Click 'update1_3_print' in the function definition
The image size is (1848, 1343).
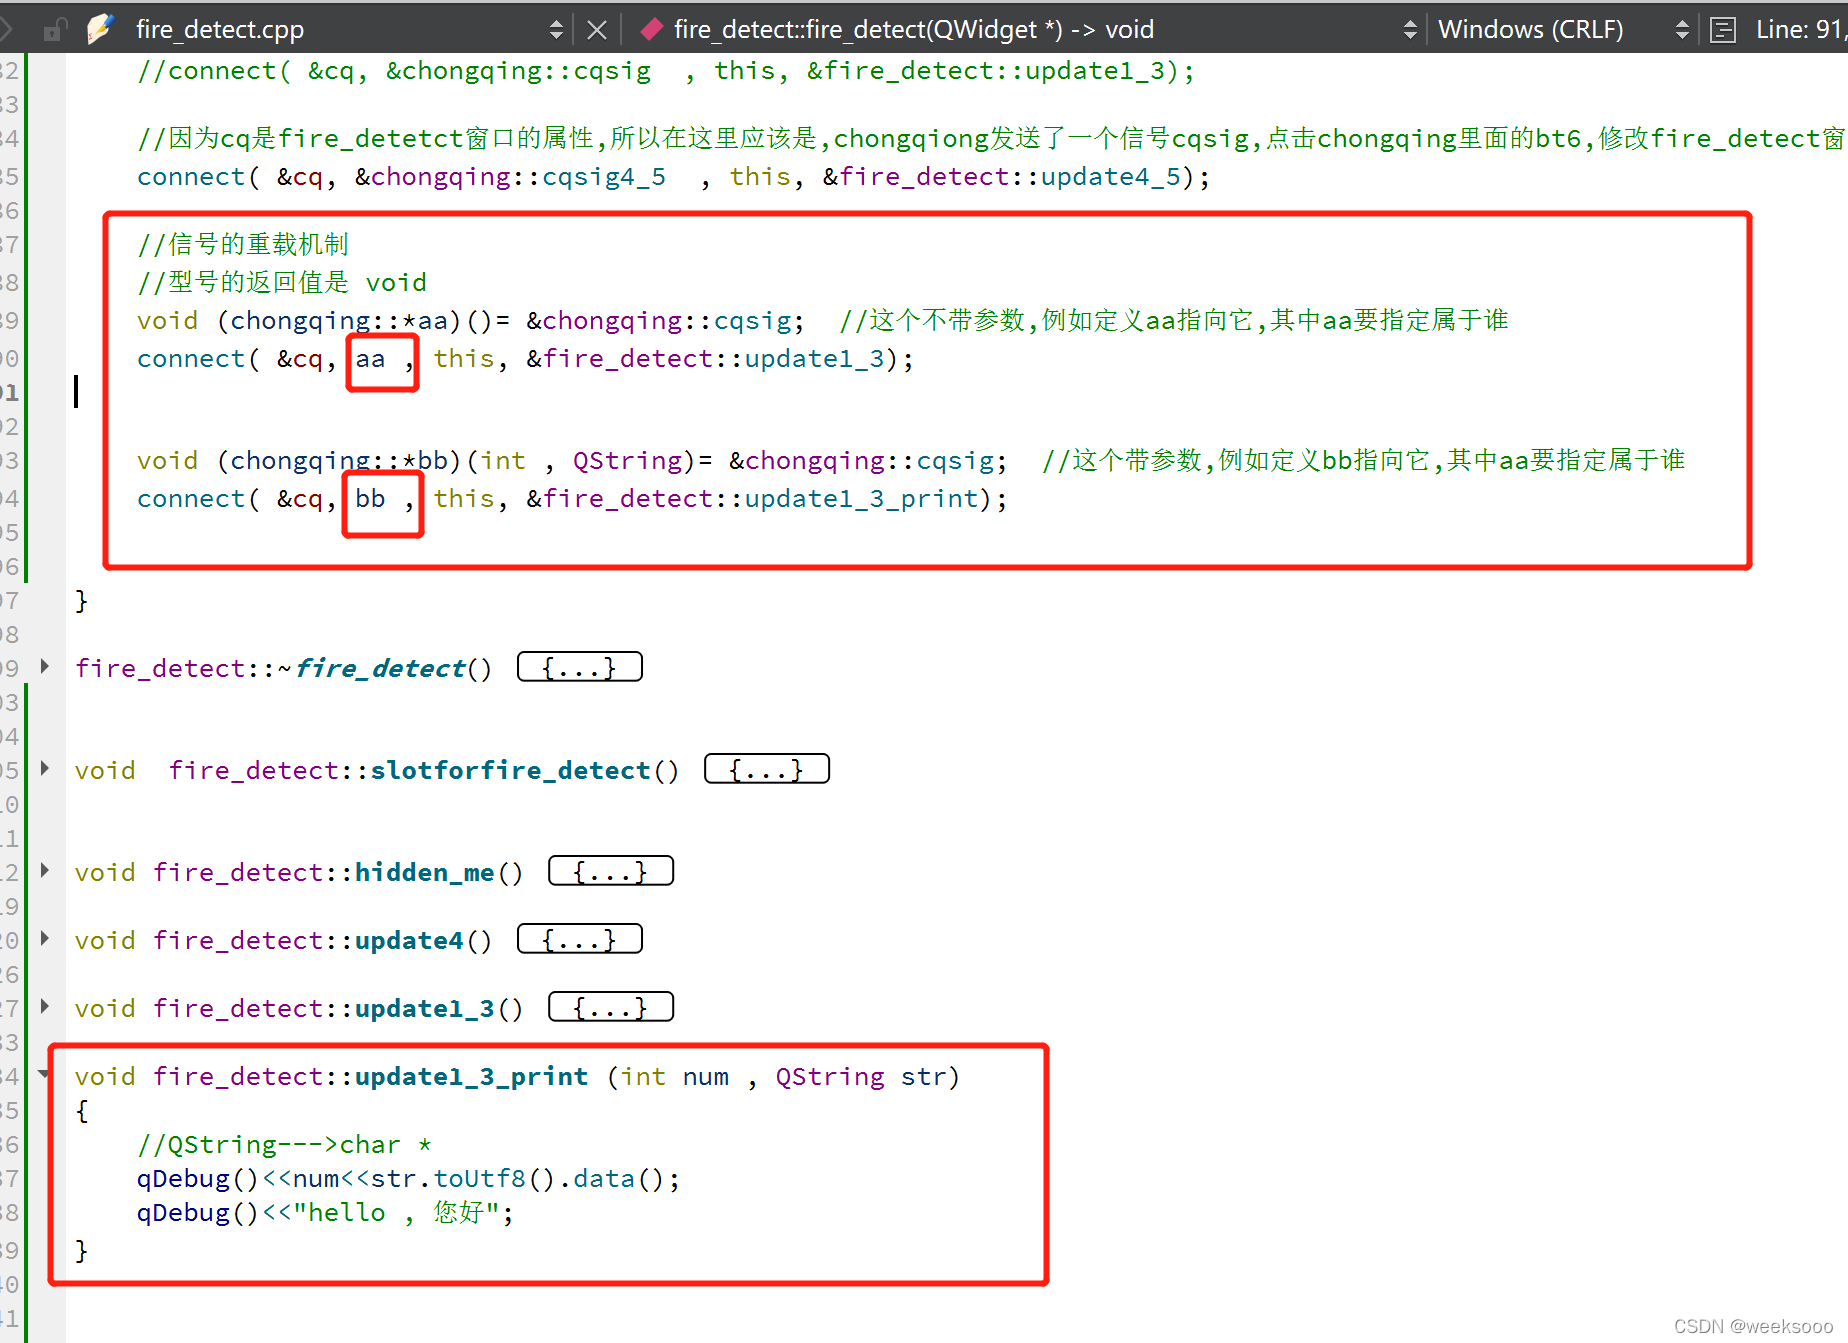pyautogui.click(x=472, y=1077)
